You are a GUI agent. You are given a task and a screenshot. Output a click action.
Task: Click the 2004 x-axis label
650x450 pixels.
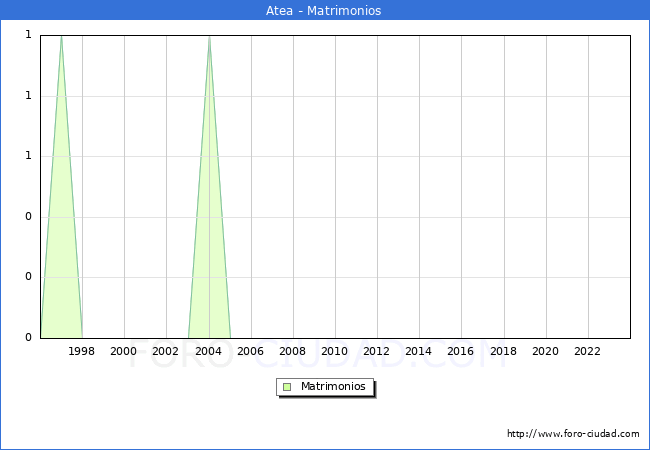pos(209,351)
